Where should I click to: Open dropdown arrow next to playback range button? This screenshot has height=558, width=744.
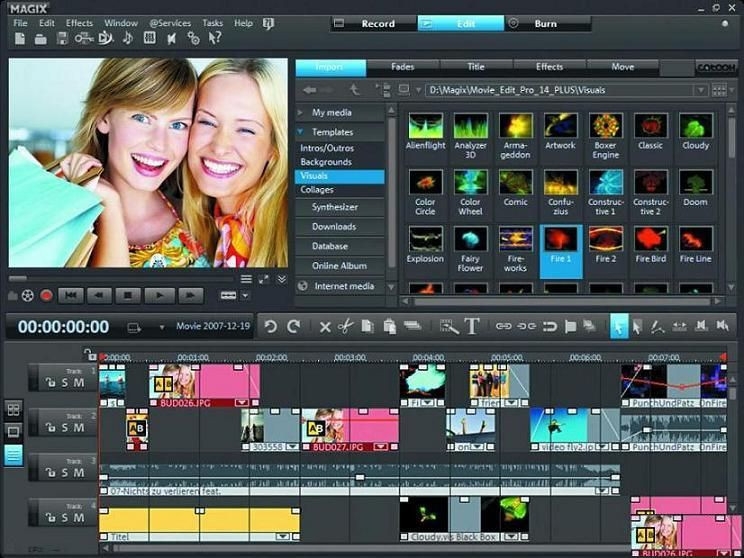(x=245, y=296)
